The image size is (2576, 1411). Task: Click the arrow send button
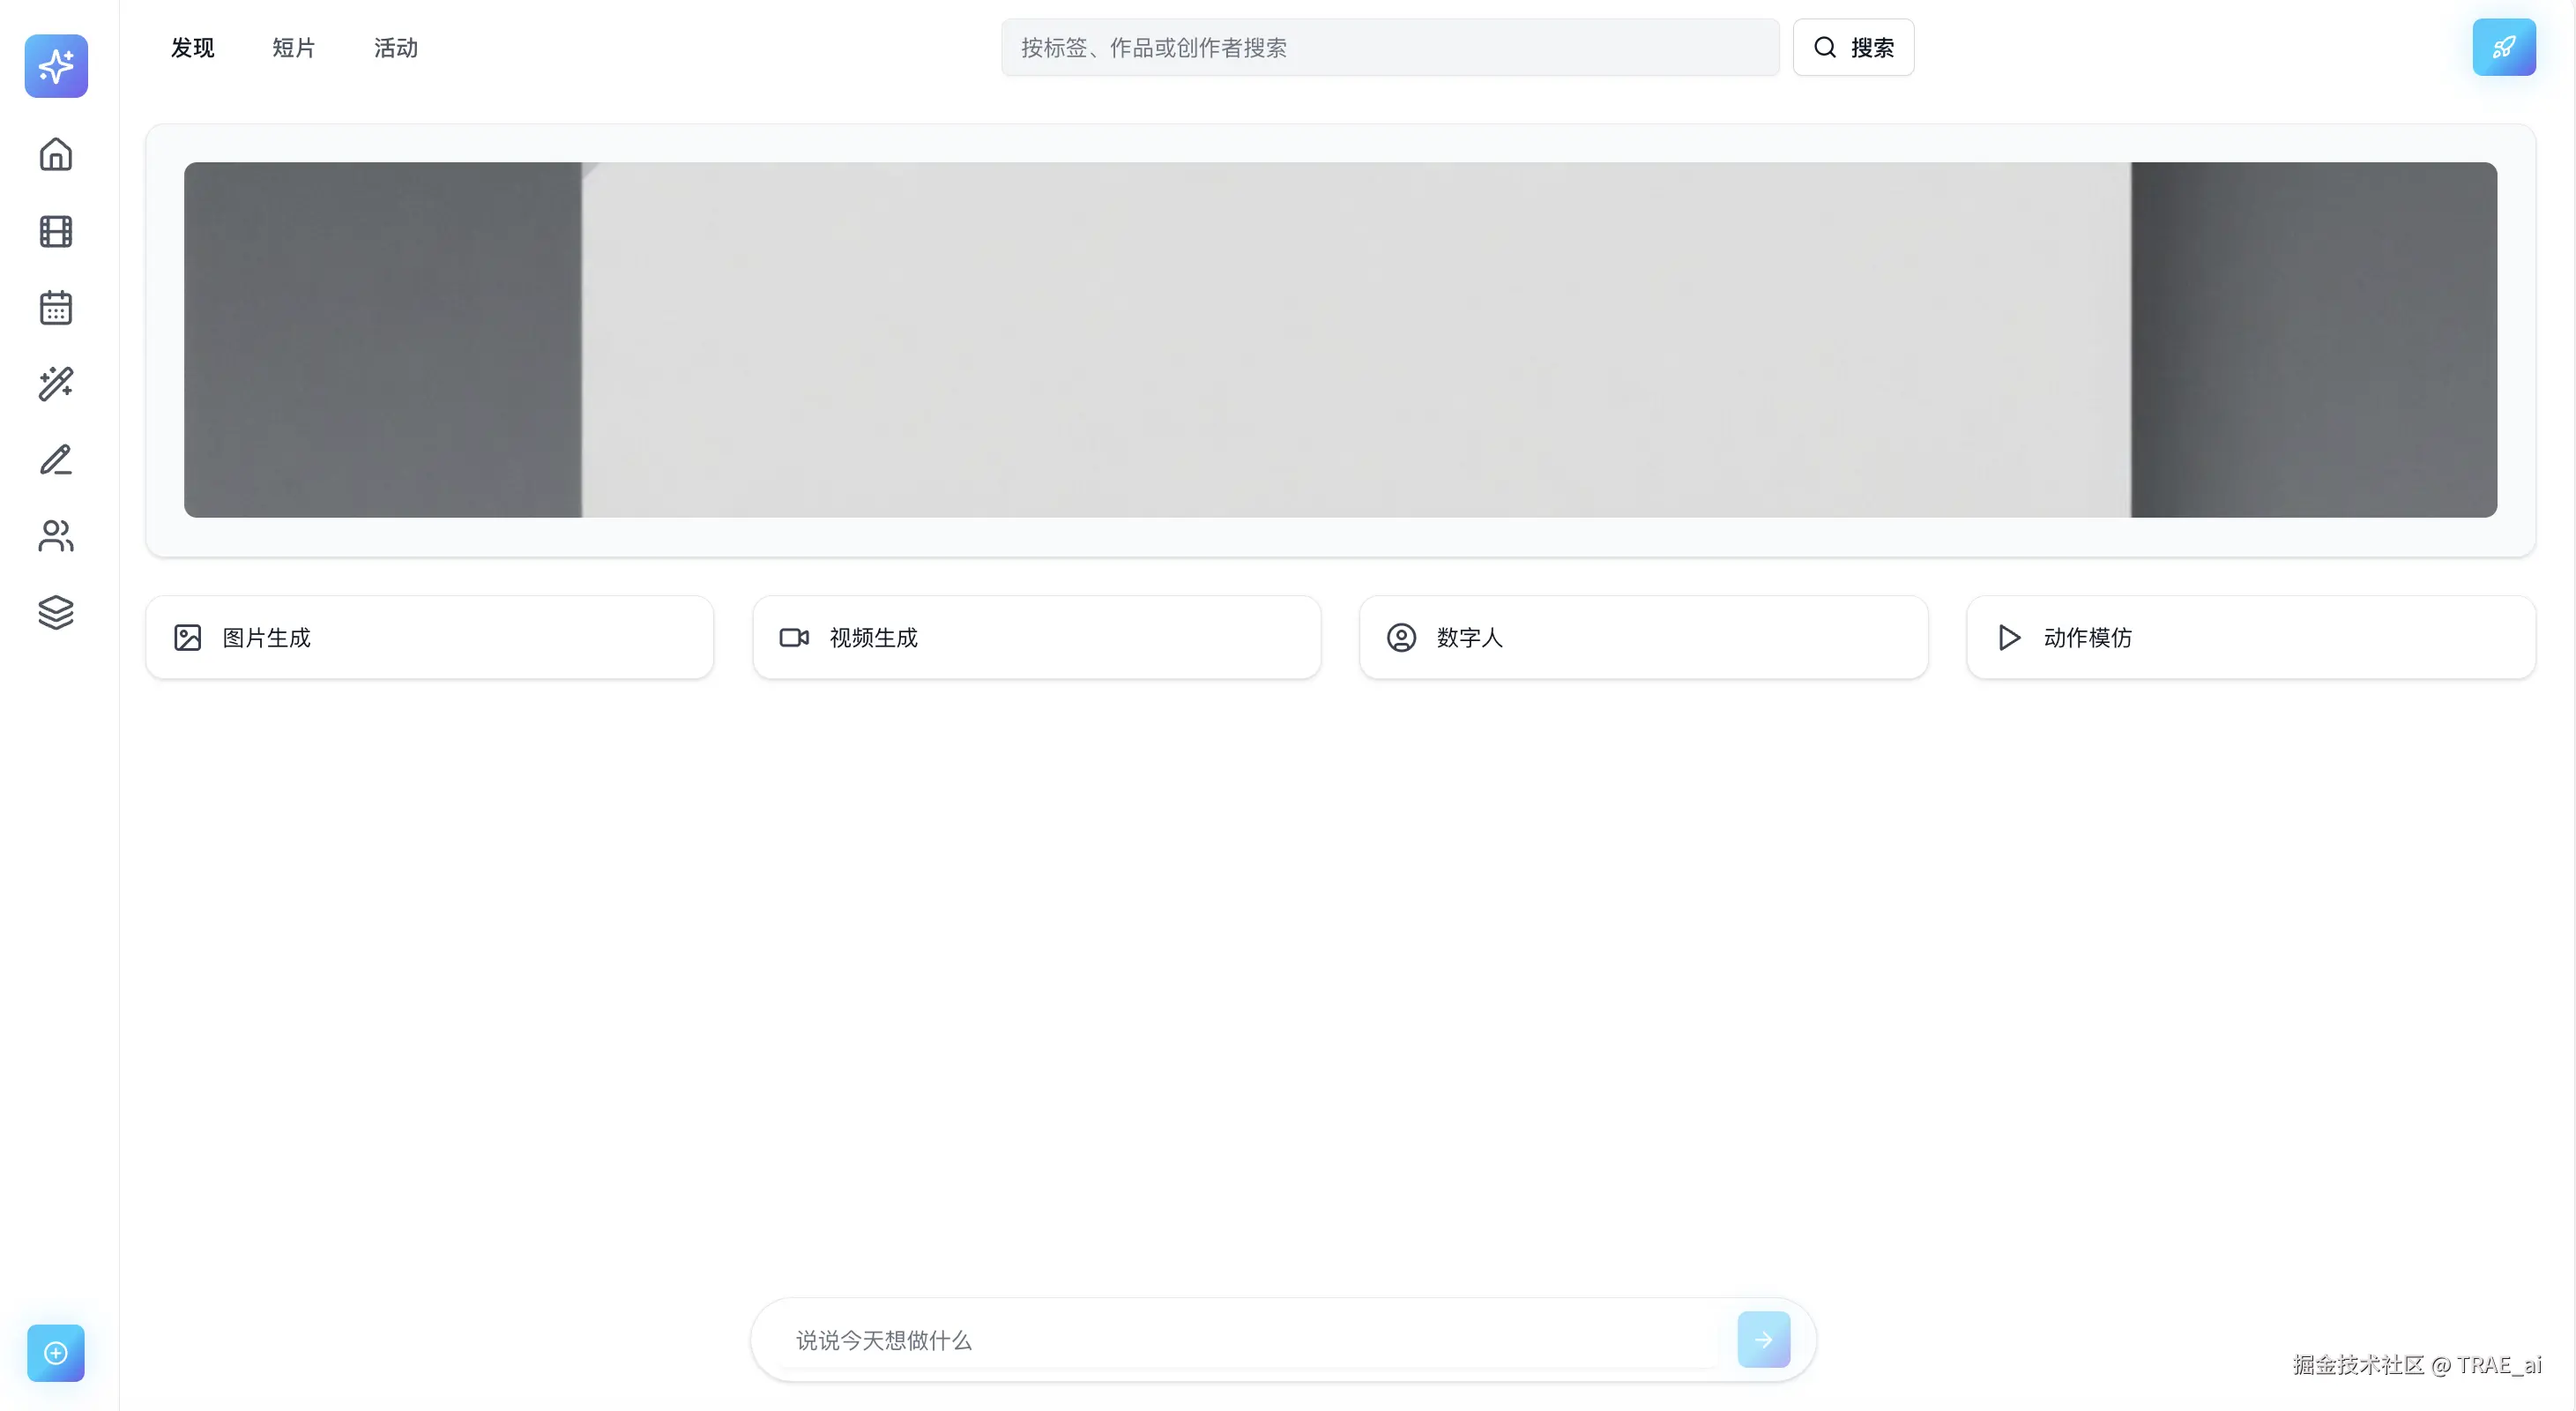point(1763,1339)
